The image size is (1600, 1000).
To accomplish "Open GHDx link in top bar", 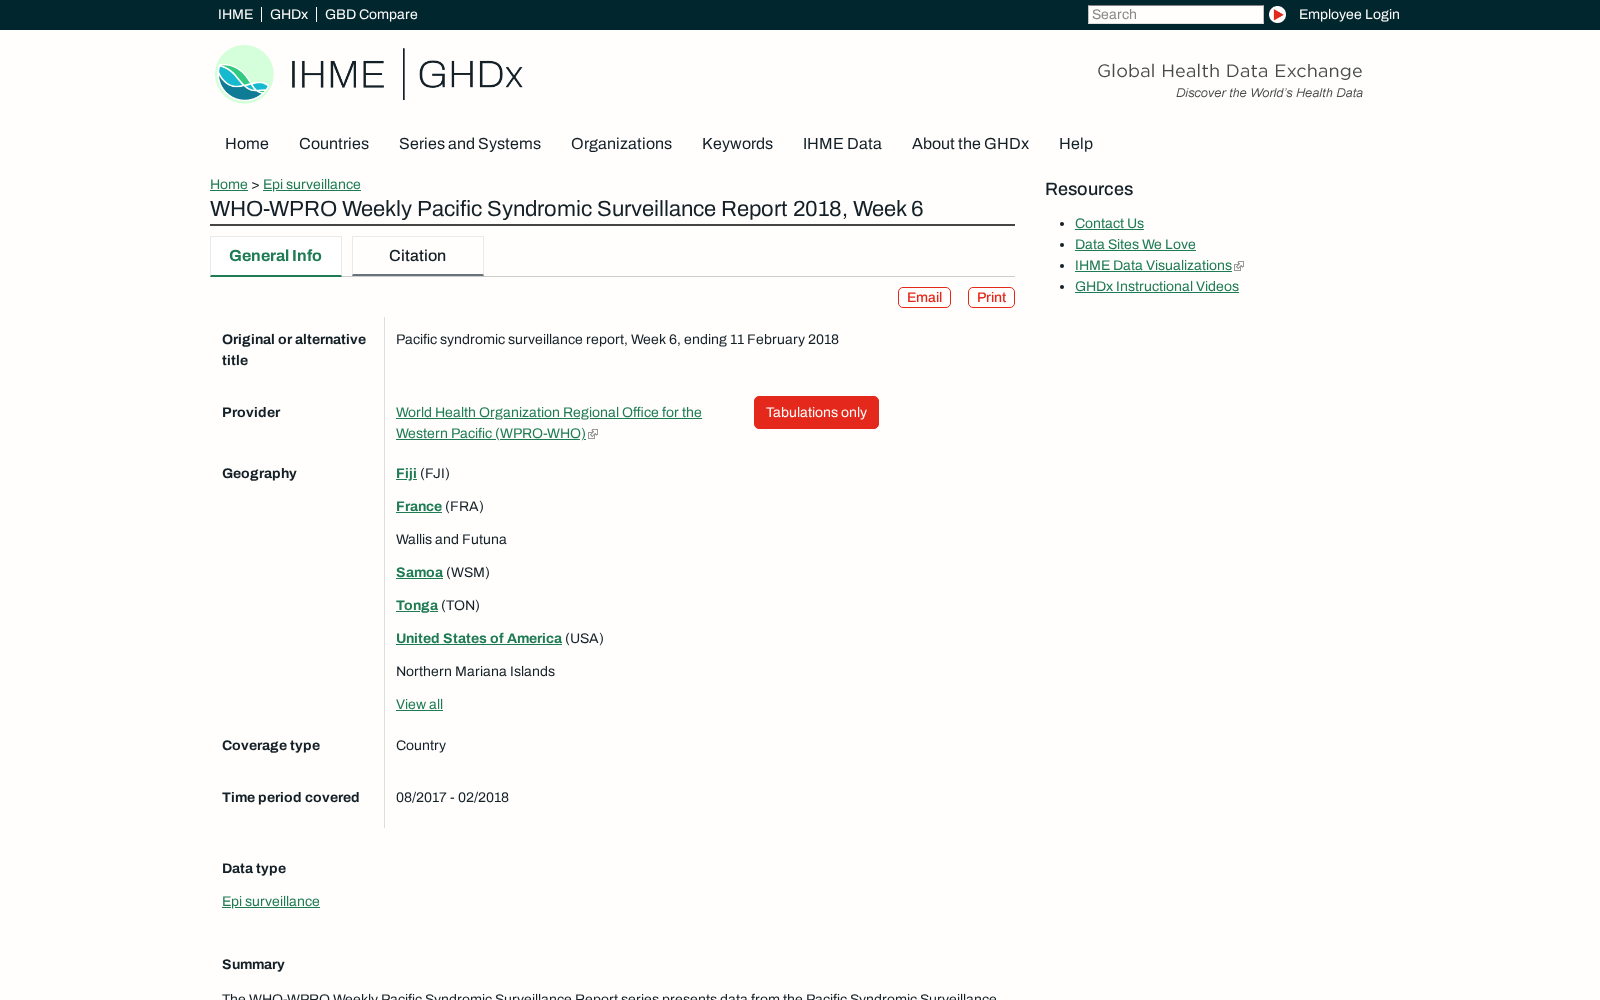I will pyautogui.click(x=289, y=14).
